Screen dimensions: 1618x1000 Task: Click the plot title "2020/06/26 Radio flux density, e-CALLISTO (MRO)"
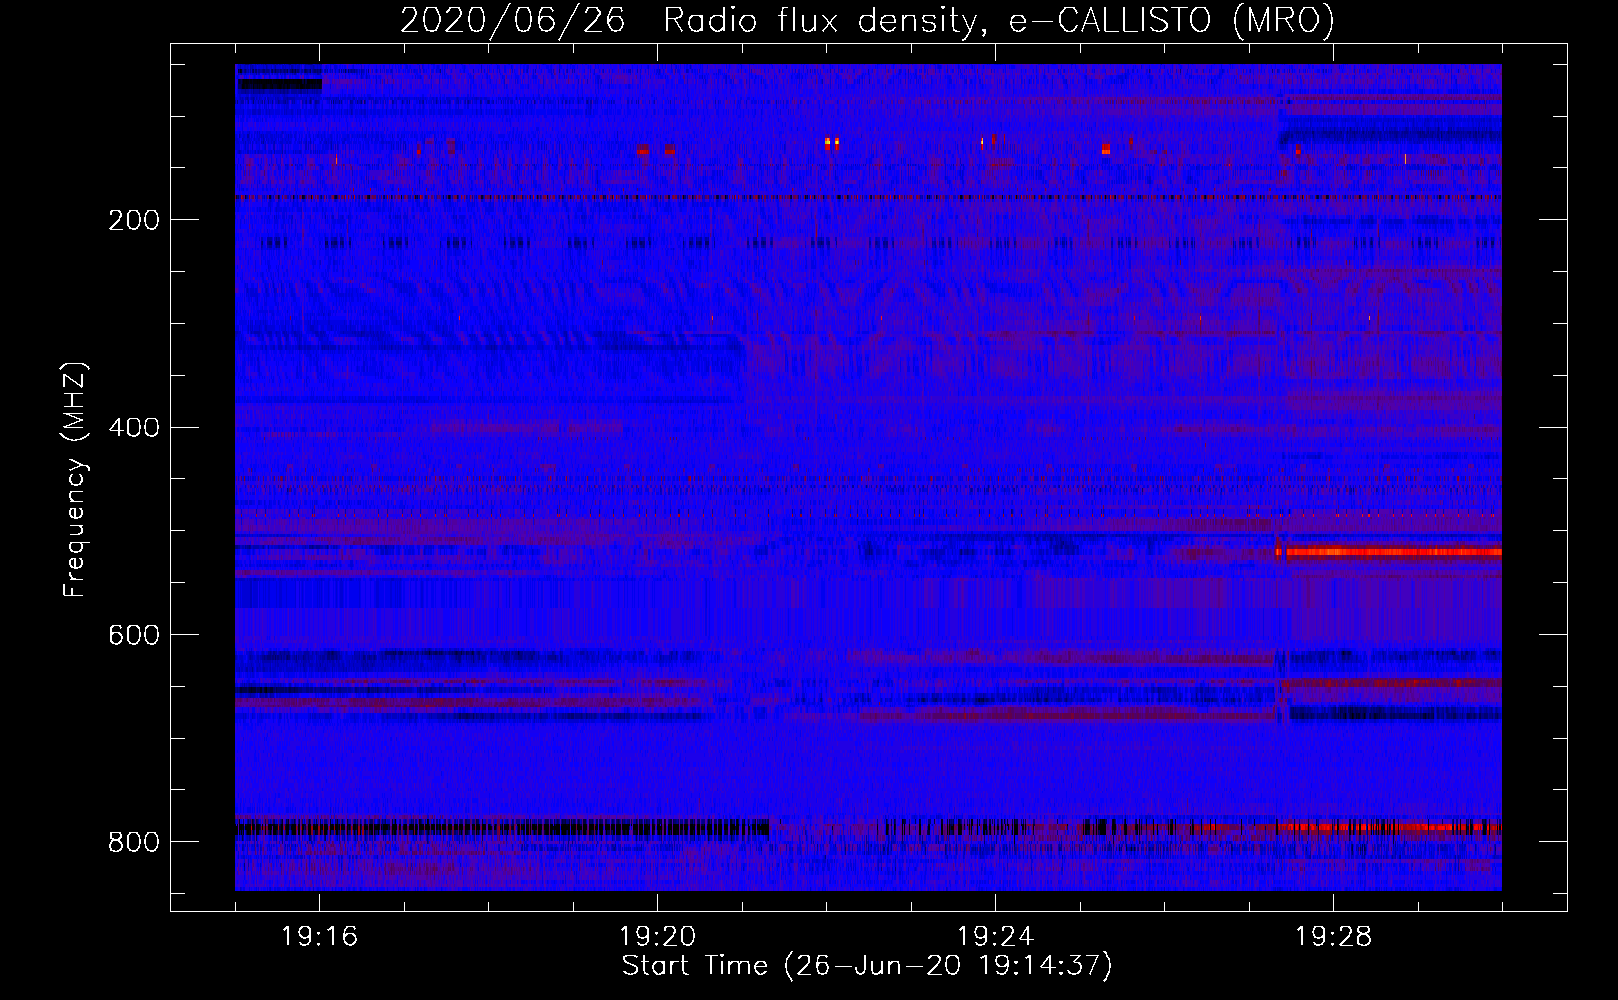(867, 20)
